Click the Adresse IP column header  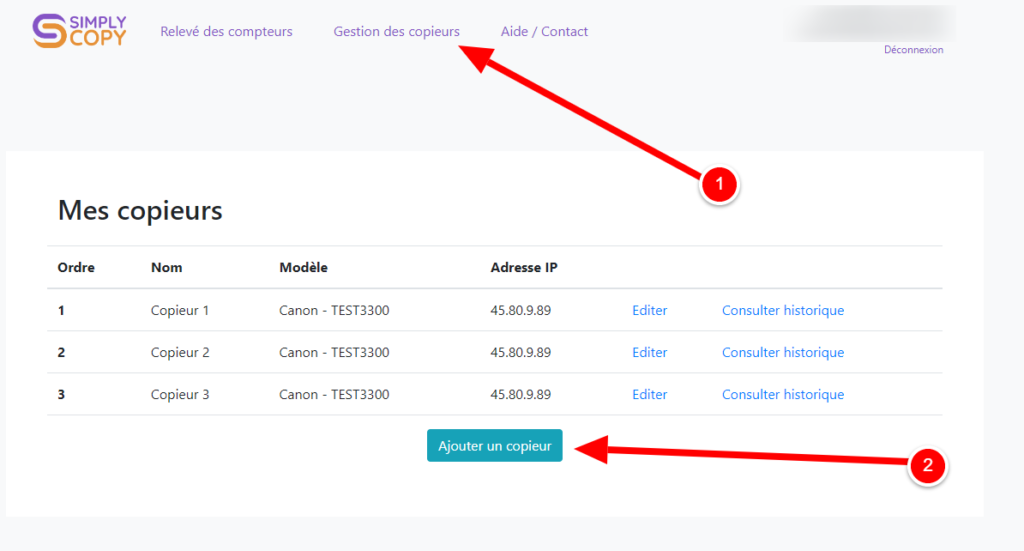[x=524, y=267]
